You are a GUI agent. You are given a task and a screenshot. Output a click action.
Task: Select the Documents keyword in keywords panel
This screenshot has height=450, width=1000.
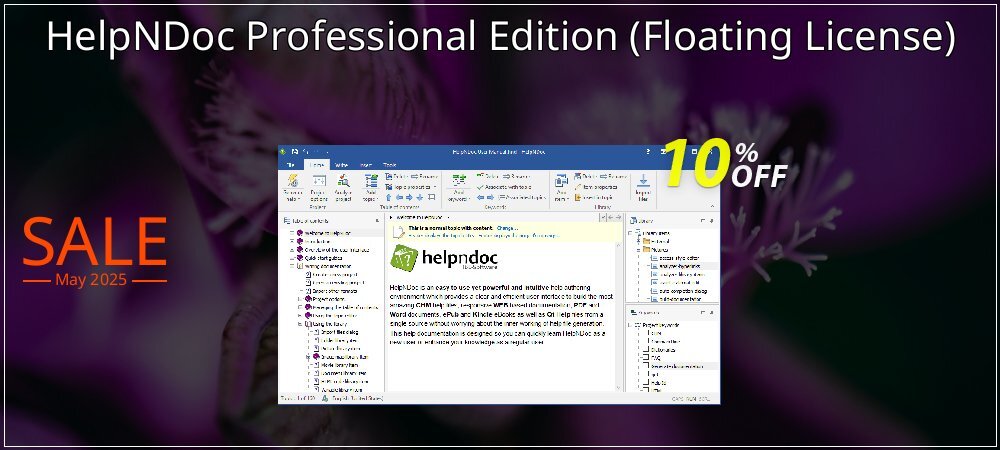pyautogui.click(x=663, y=350)
